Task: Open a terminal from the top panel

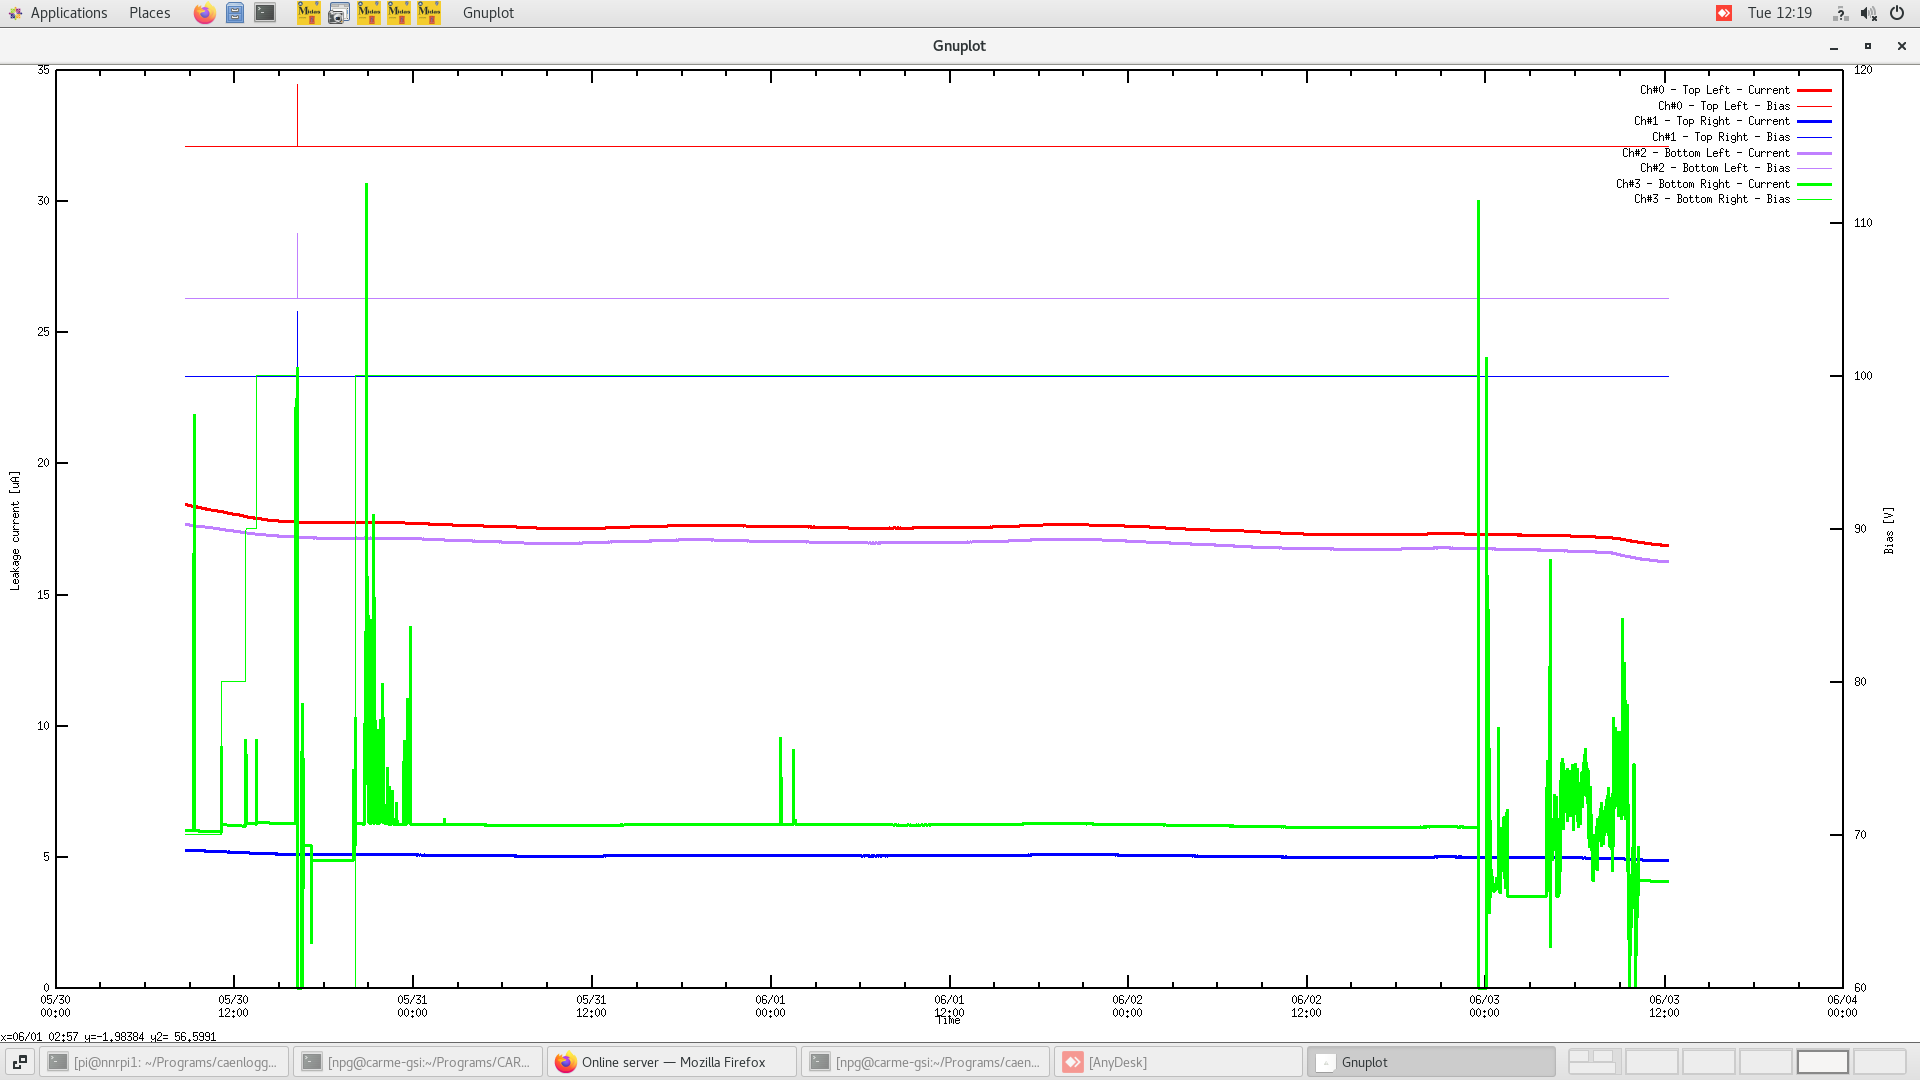Action: click(x=264, y=13)
